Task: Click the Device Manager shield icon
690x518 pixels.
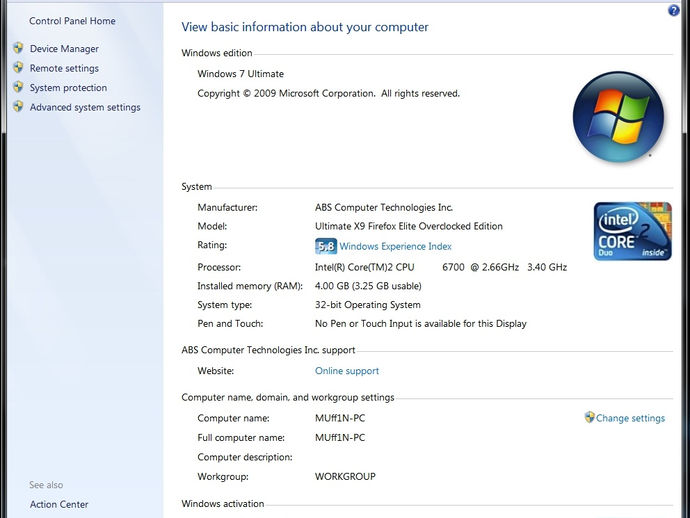Action: pyautogui.click(x=18, y=48)
